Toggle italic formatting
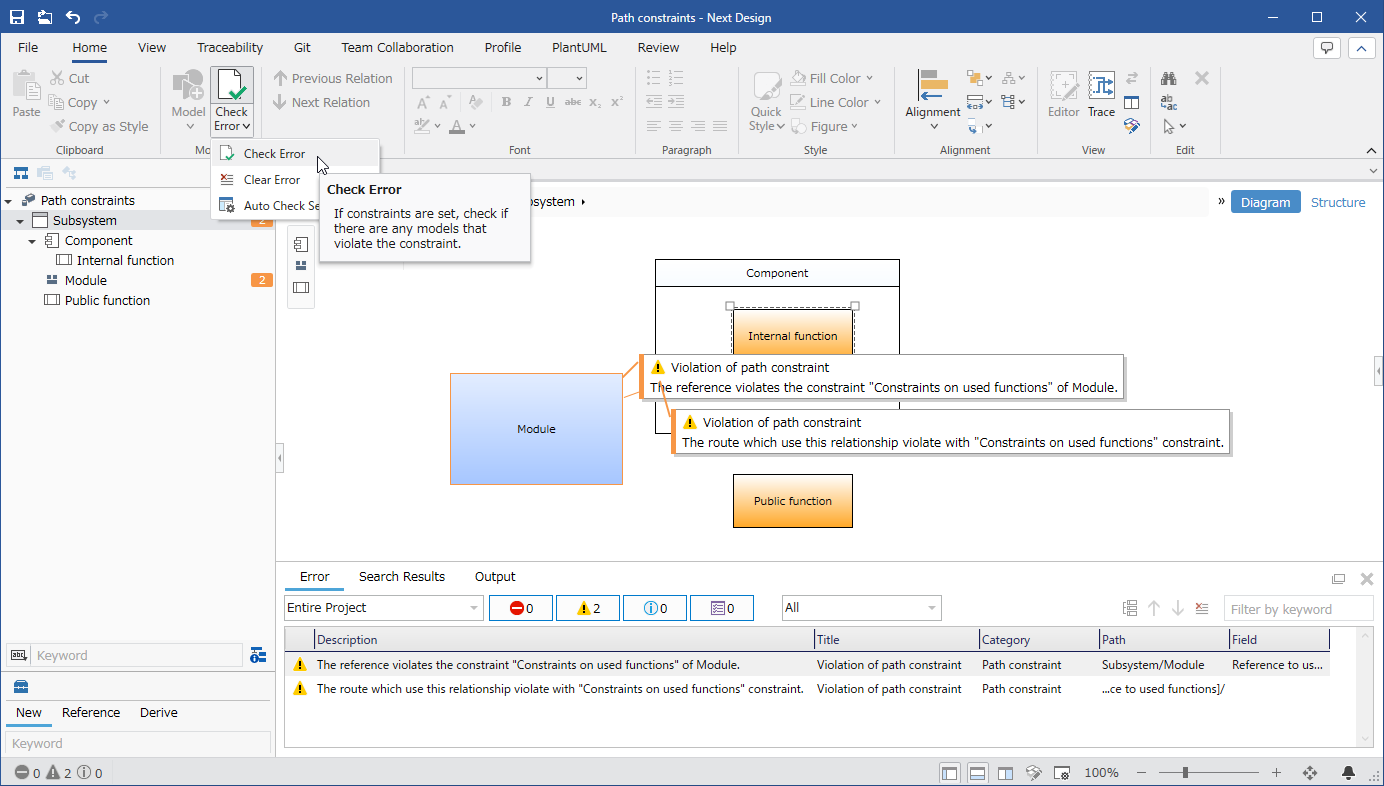This screenshot has height=786, width=1384. click(528, 102)
